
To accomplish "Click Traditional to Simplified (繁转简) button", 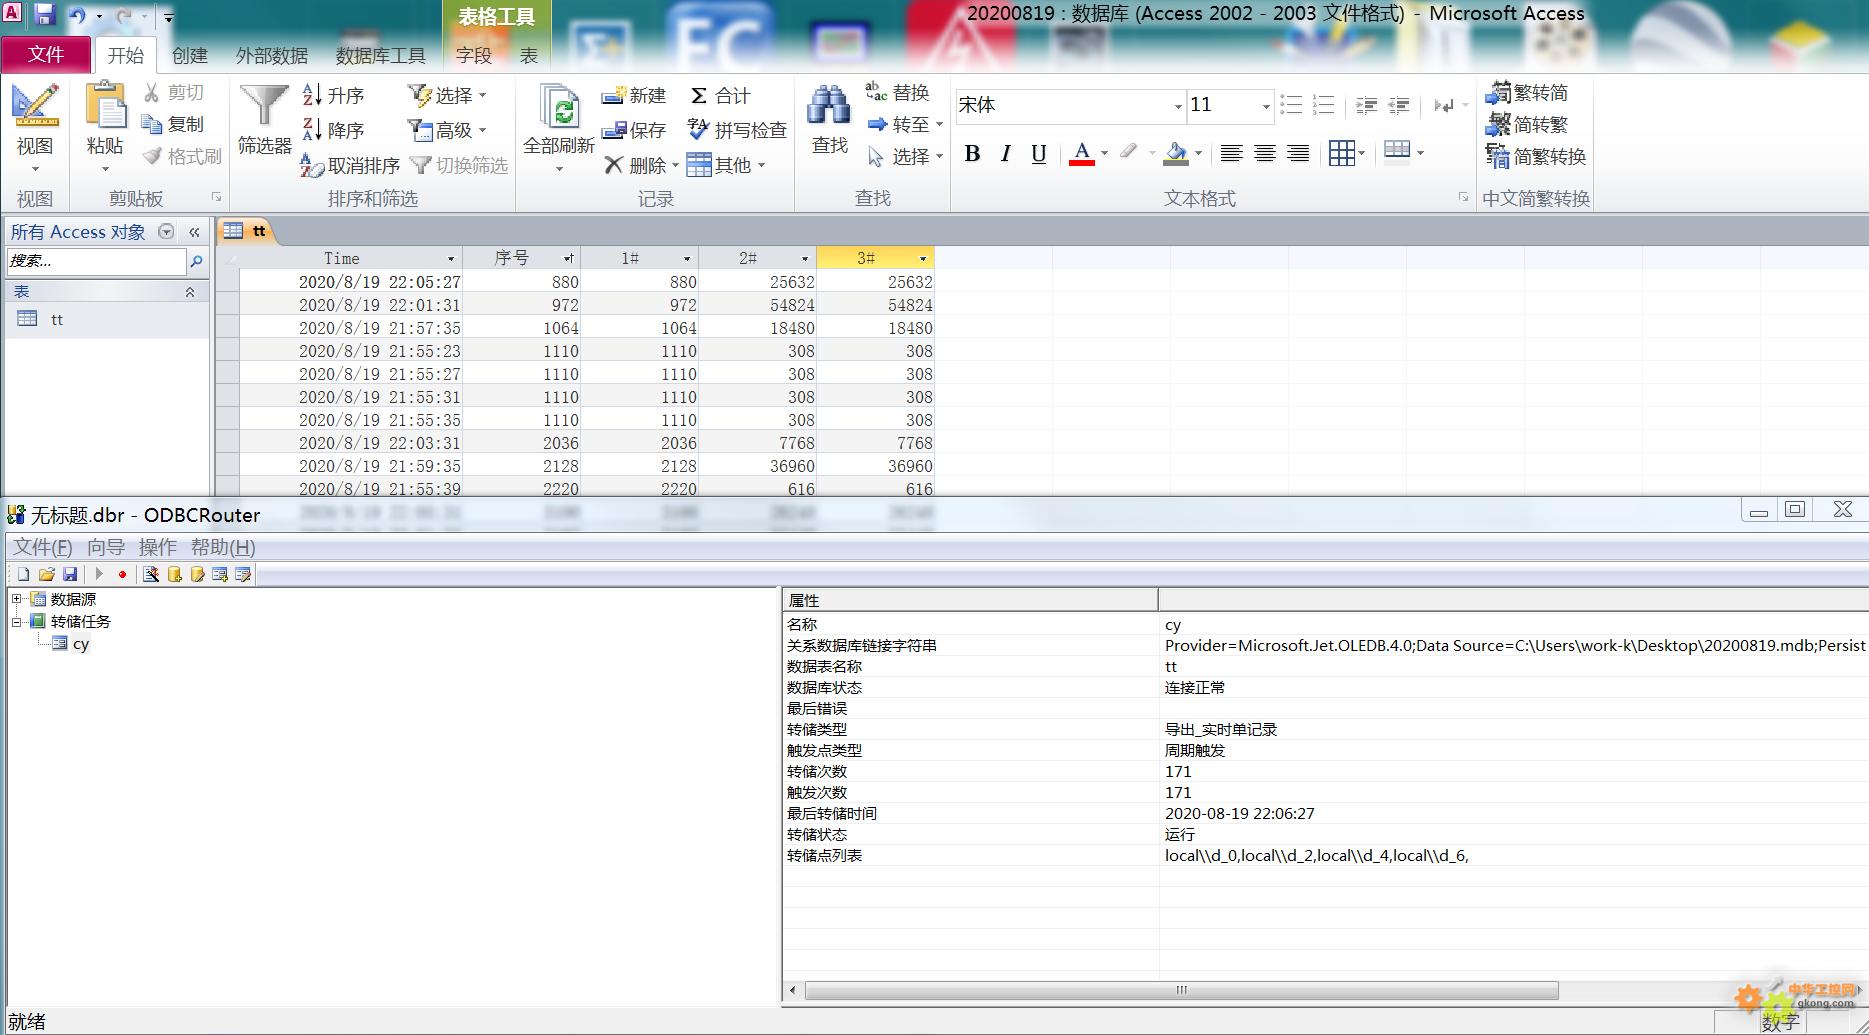I will click(x=1527, y=93).
